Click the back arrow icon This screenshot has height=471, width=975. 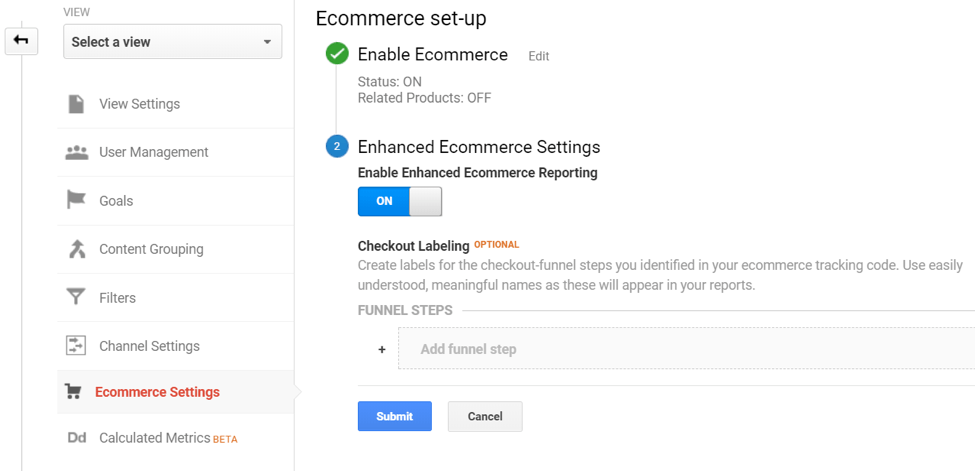[x=21, y=41]
